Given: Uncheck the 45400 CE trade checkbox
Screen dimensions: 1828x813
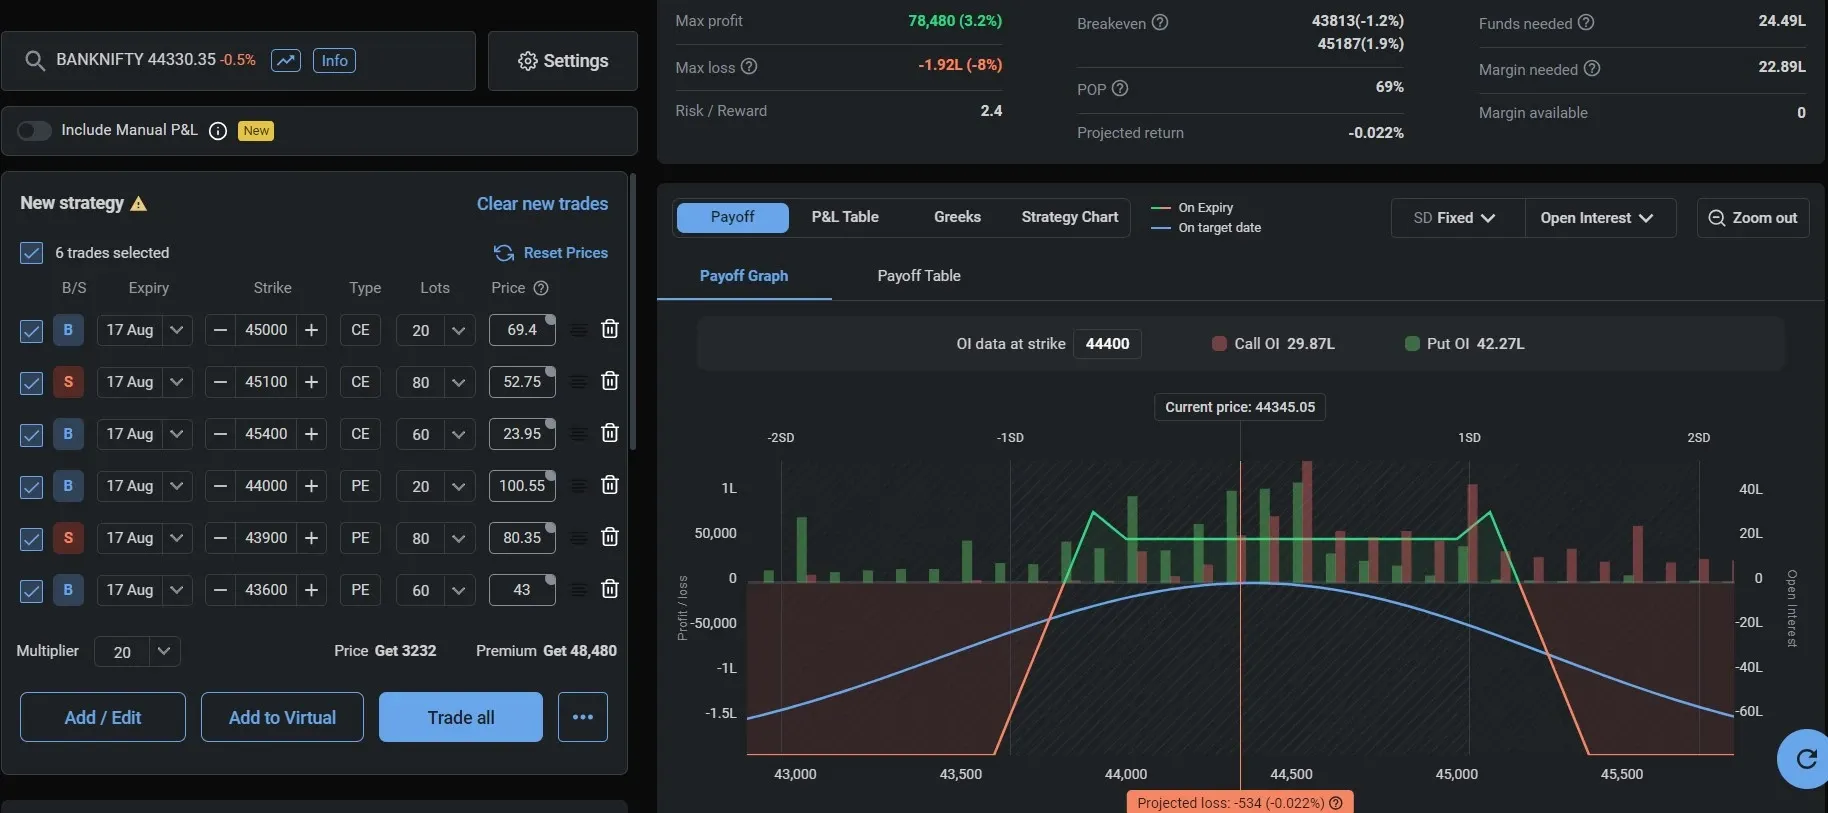Looking at the screenshot, I should pyautogui.click(x=32, y=435).
